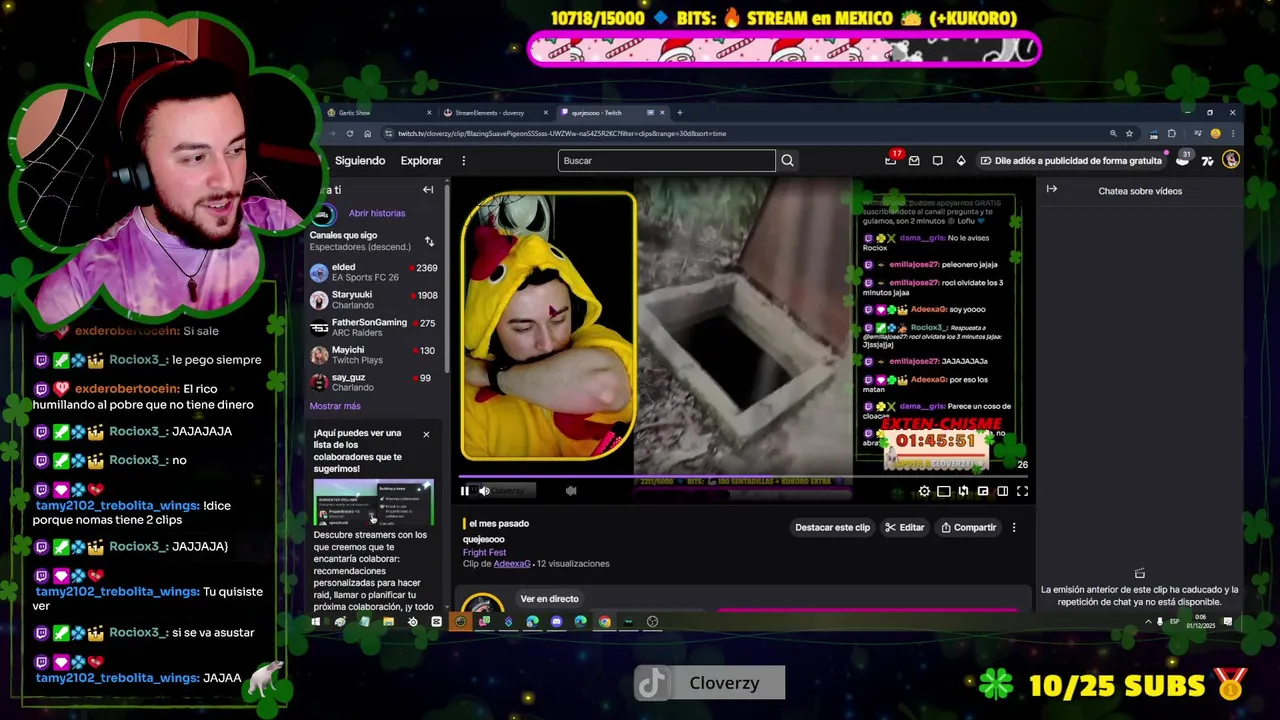Screen dimensions: 1280x720
Task: Change followed channels sort order arrows
Action: pos(429,241)
